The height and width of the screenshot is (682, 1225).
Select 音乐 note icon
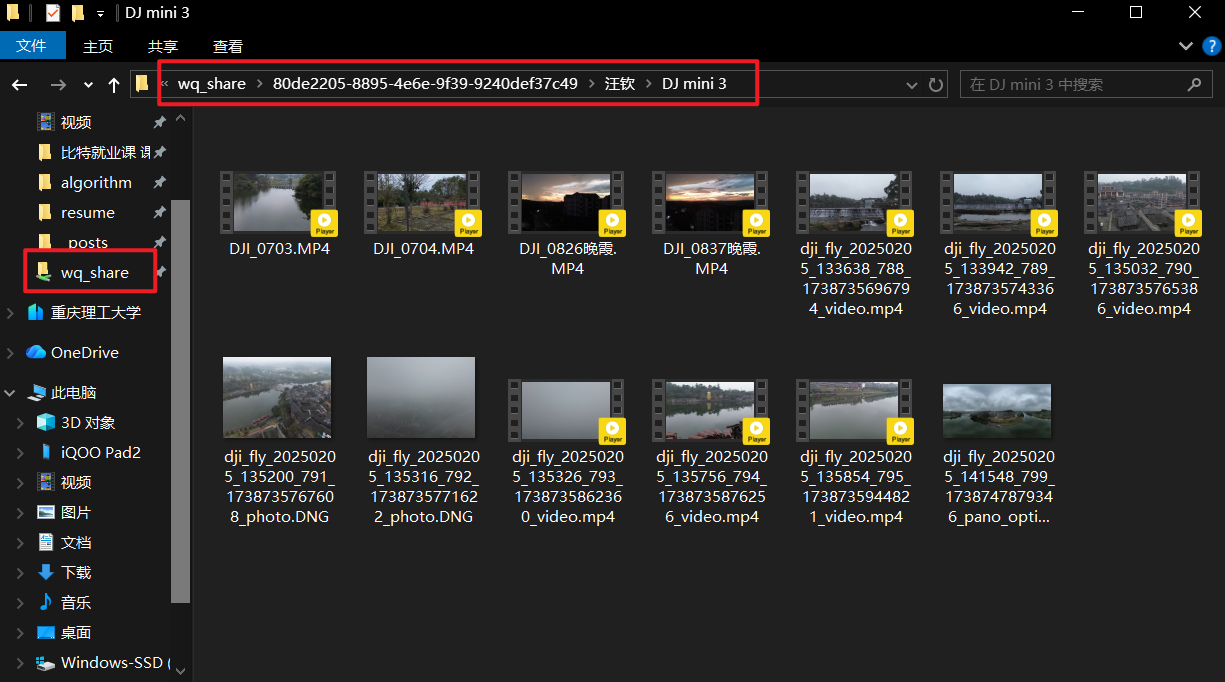(45, 602)
